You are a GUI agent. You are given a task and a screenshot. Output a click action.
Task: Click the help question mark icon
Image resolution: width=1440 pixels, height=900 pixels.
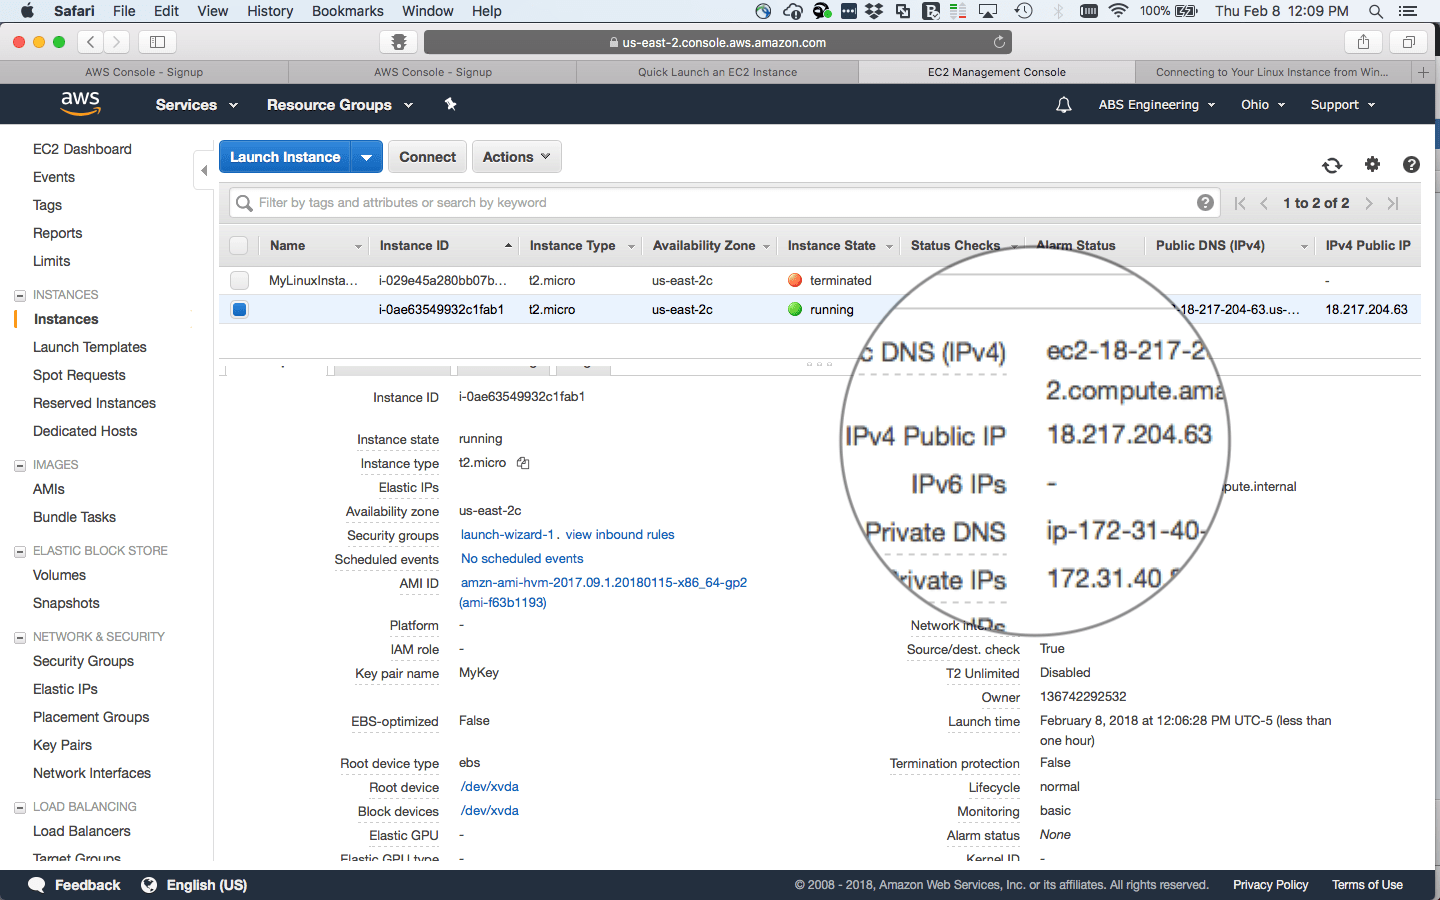(1411, 165)
